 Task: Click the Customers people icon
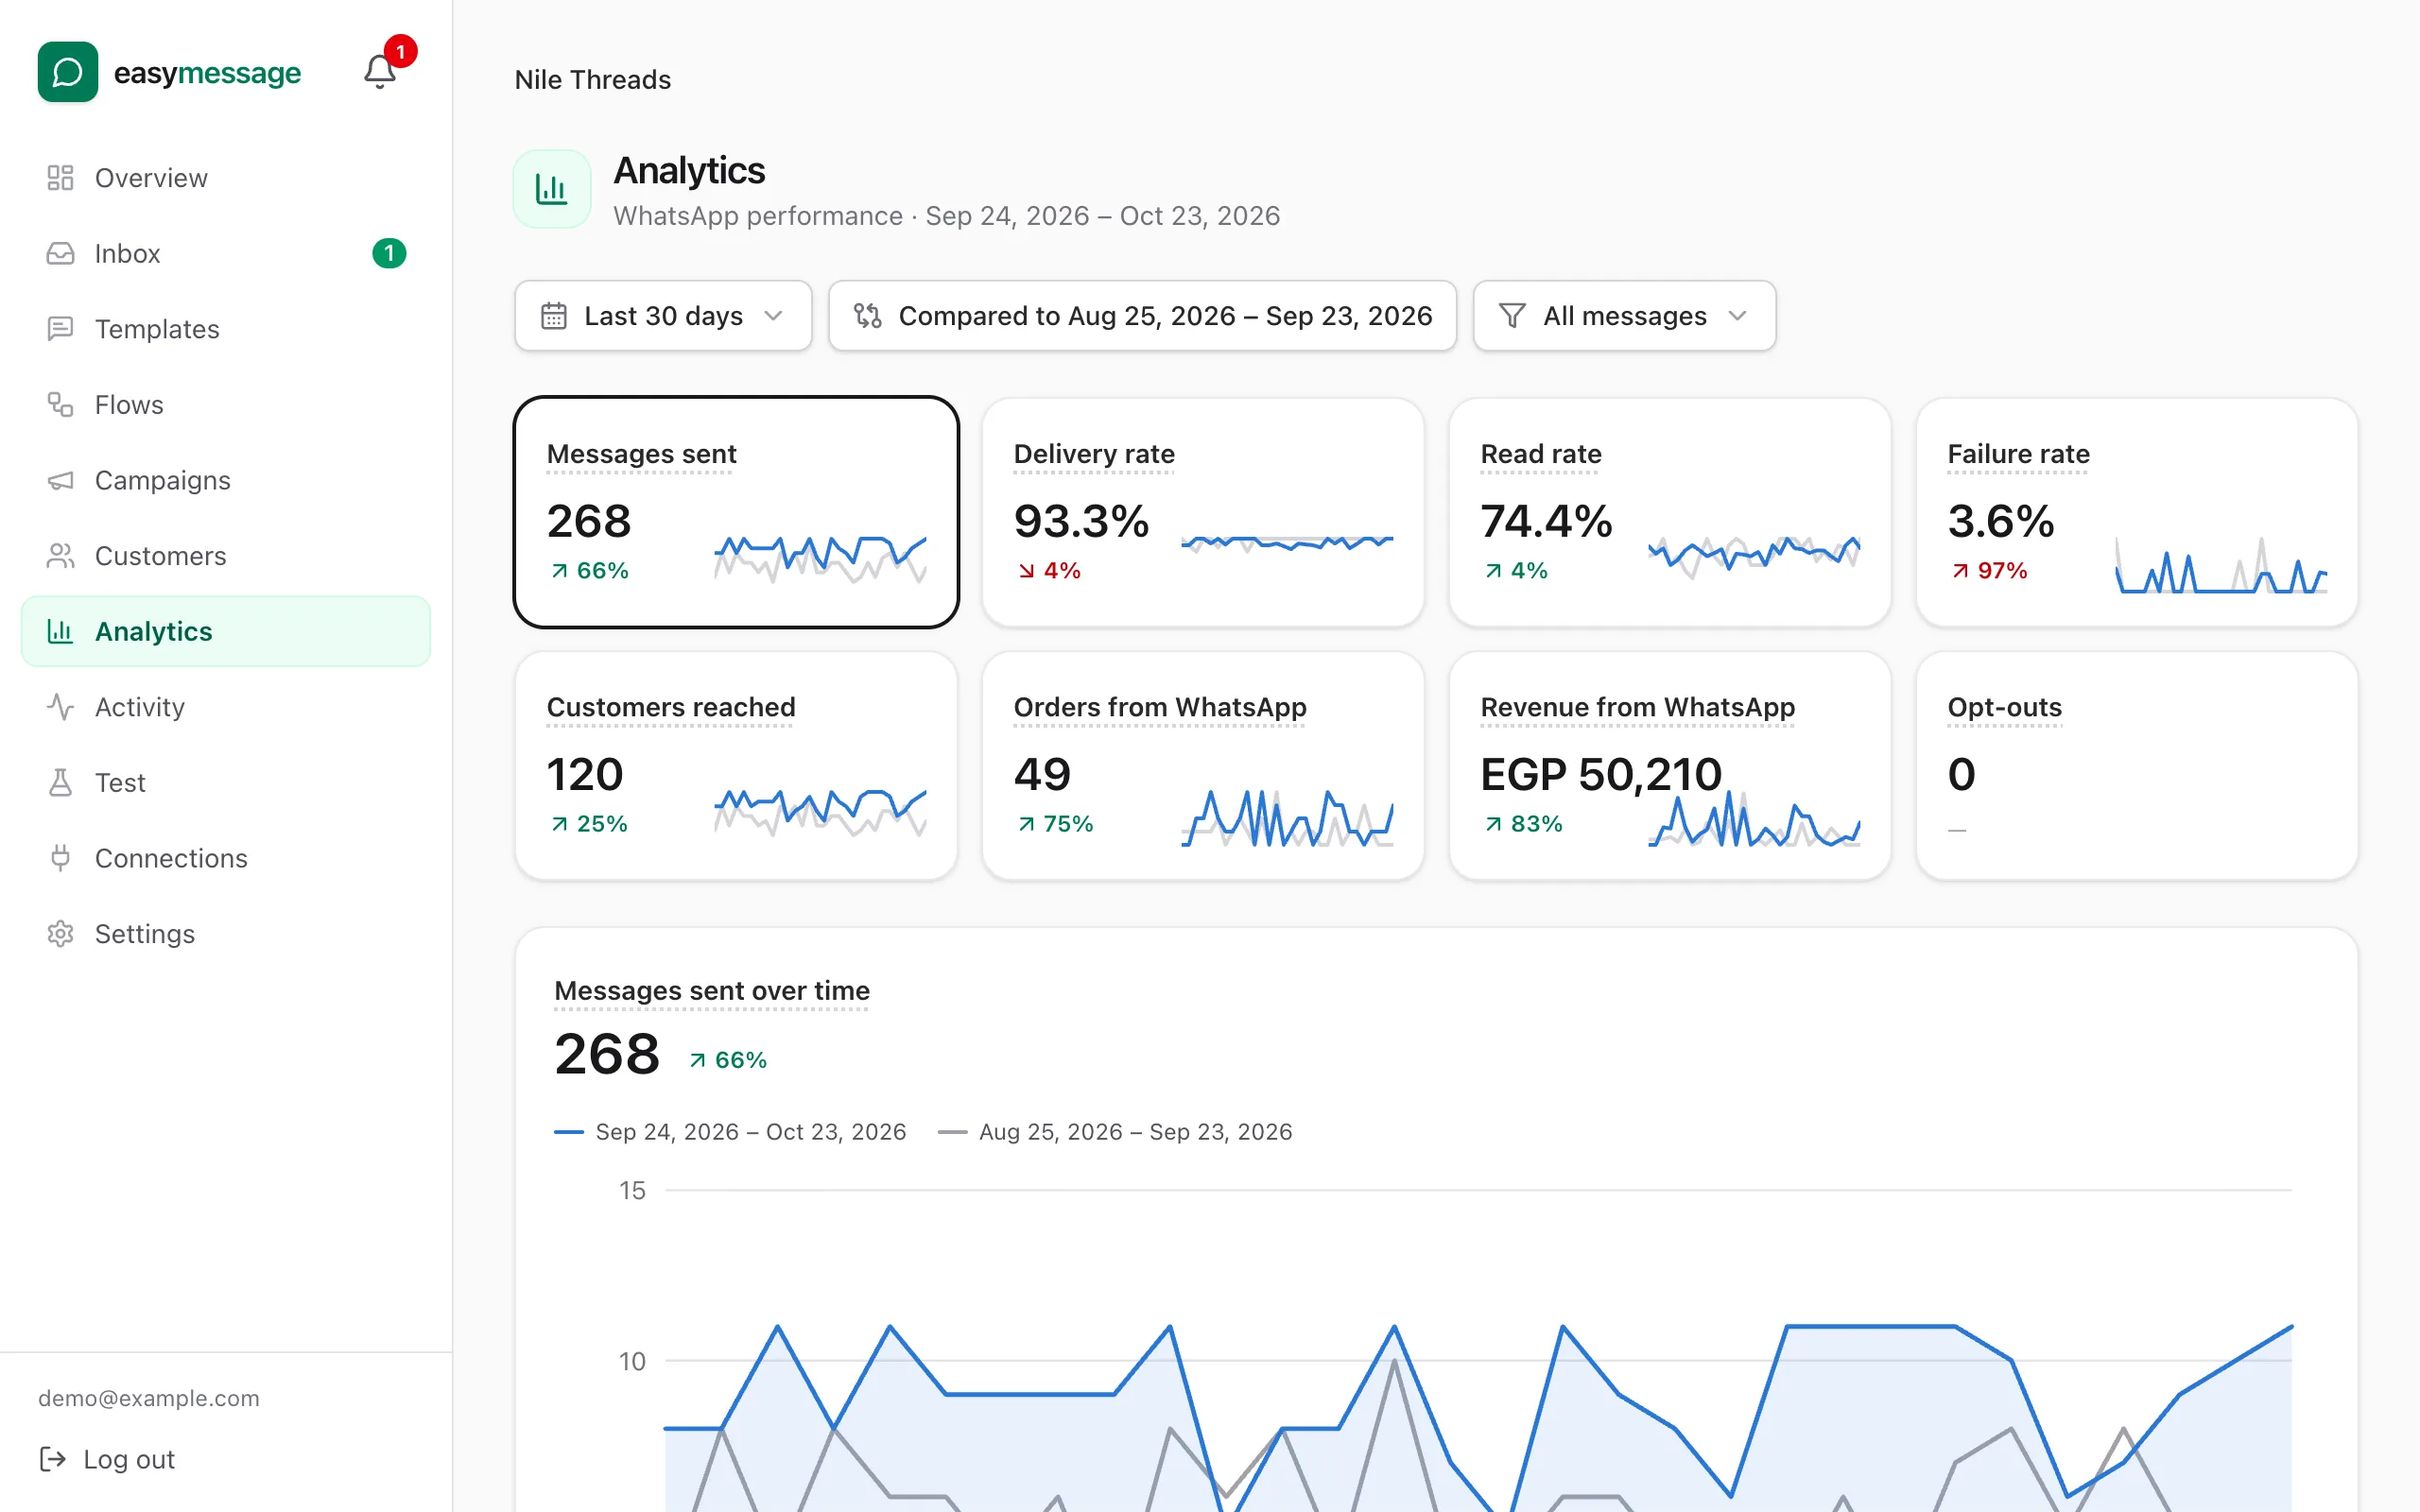pyautogui.click(x=61, y=556)
